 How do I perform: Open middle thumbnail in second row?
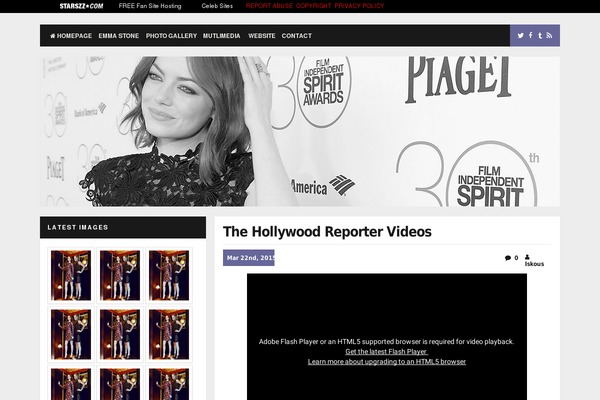pos(120,334)
